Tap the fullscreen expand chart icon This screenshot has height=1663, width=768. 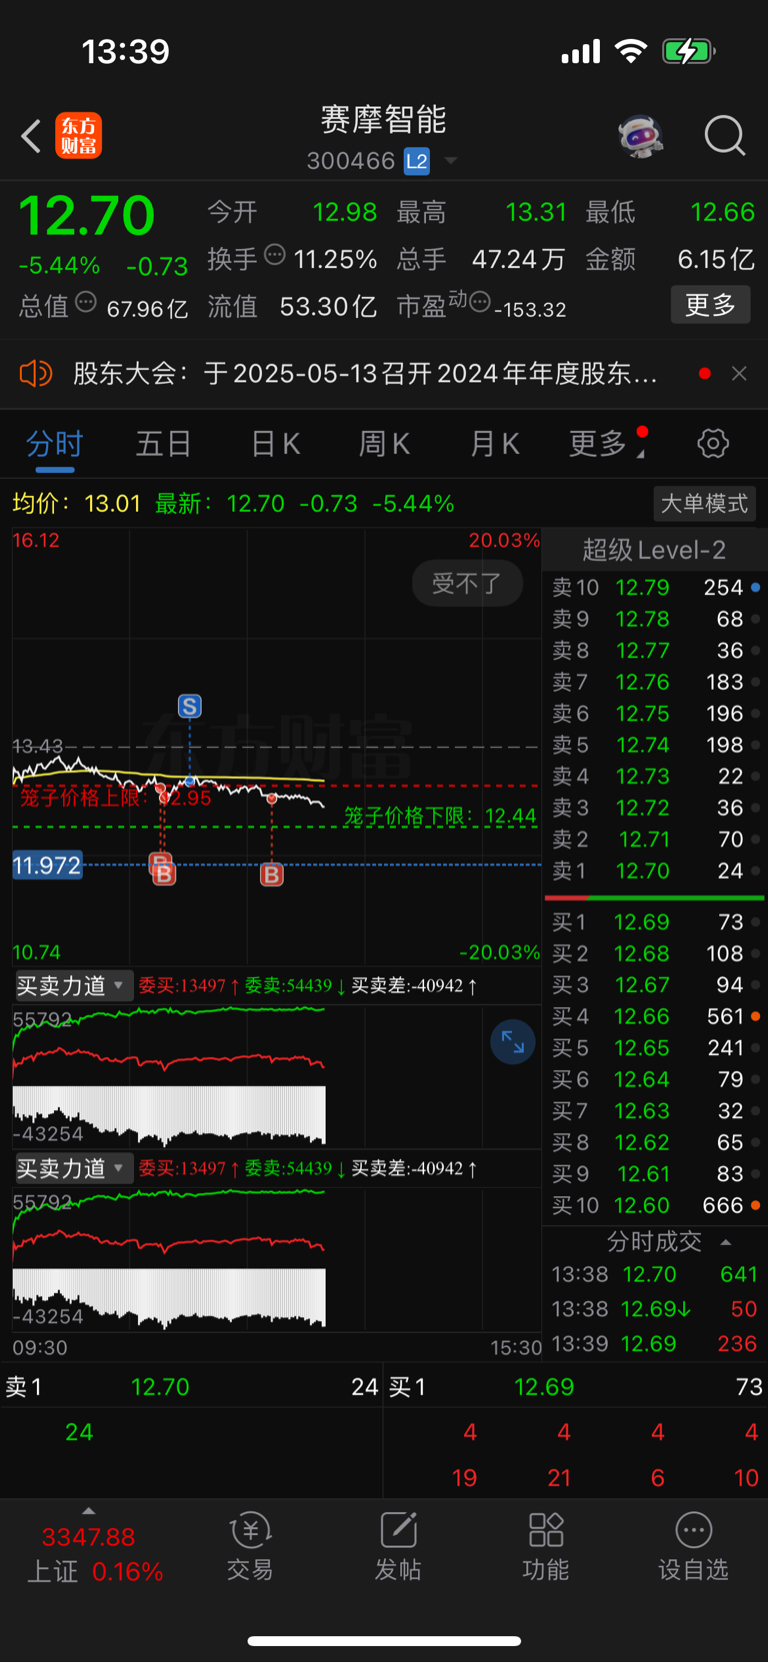coord(513,1042)
